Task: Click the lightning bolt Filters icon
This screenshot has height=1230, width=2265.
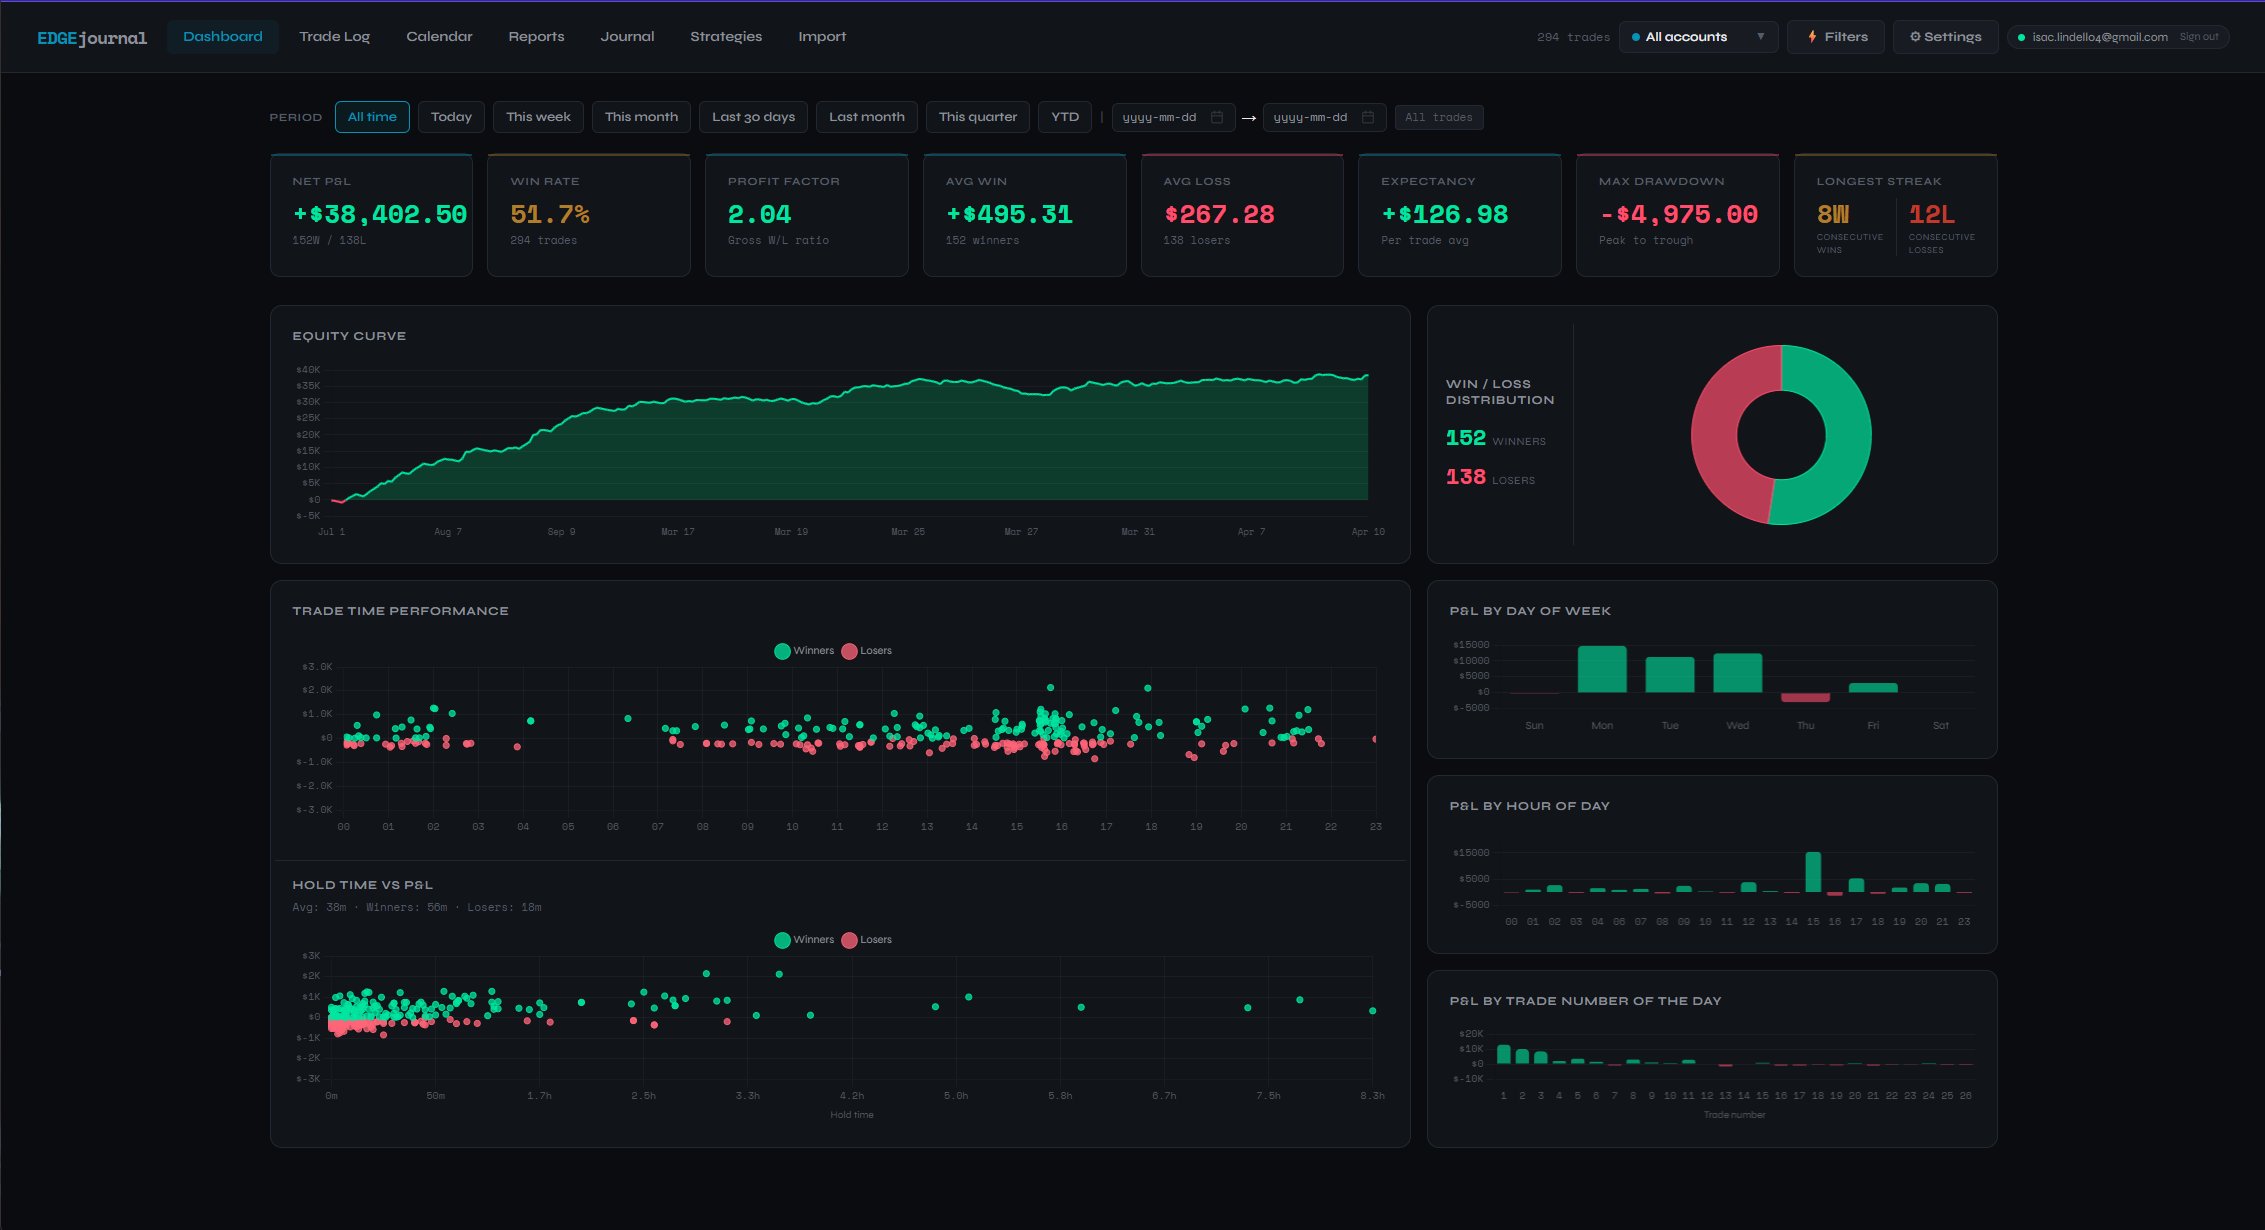Action: pos(1812,37)
